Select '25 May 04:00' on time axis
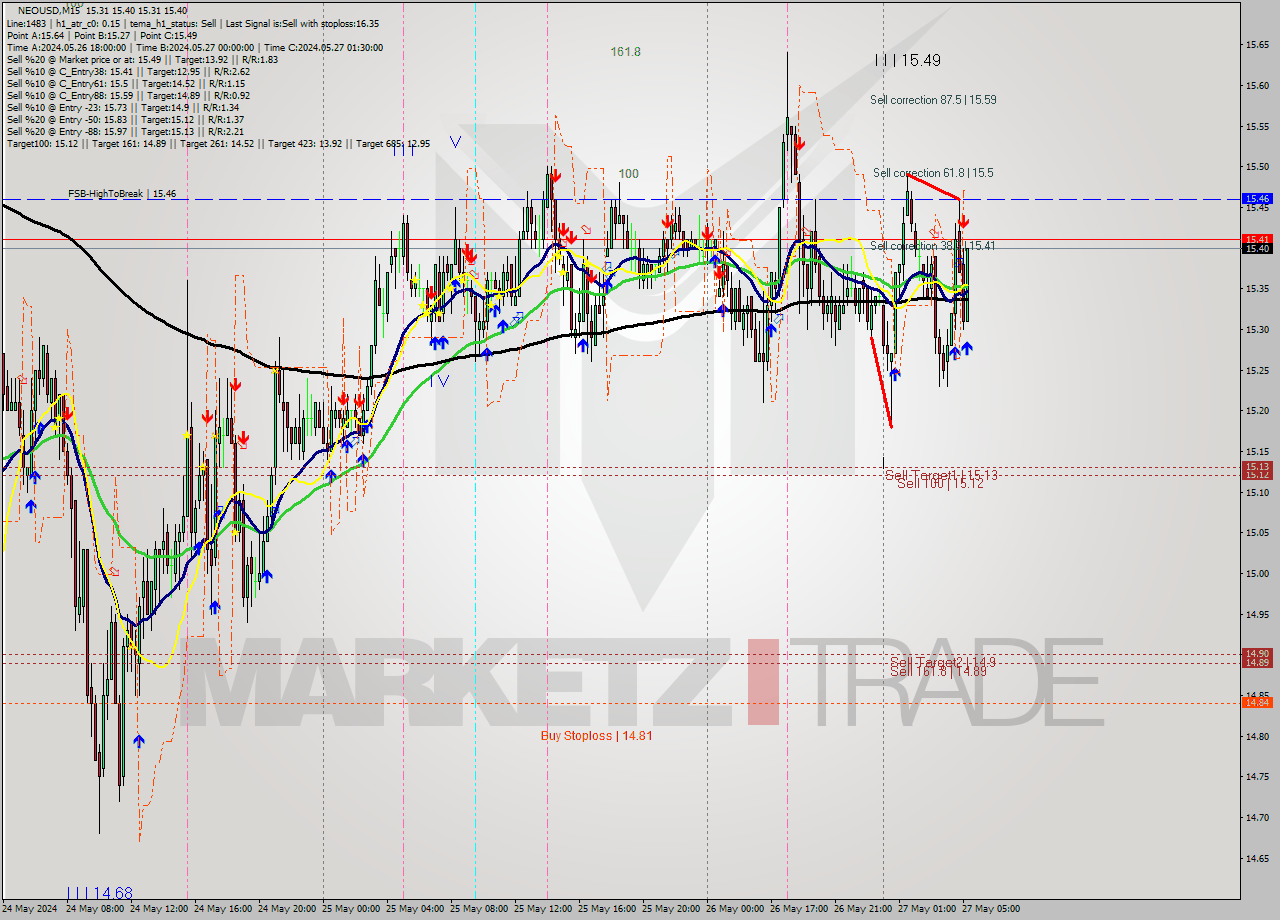This screenshot has height=920, width=1280. pyautogui.click(x=414, y=909)
